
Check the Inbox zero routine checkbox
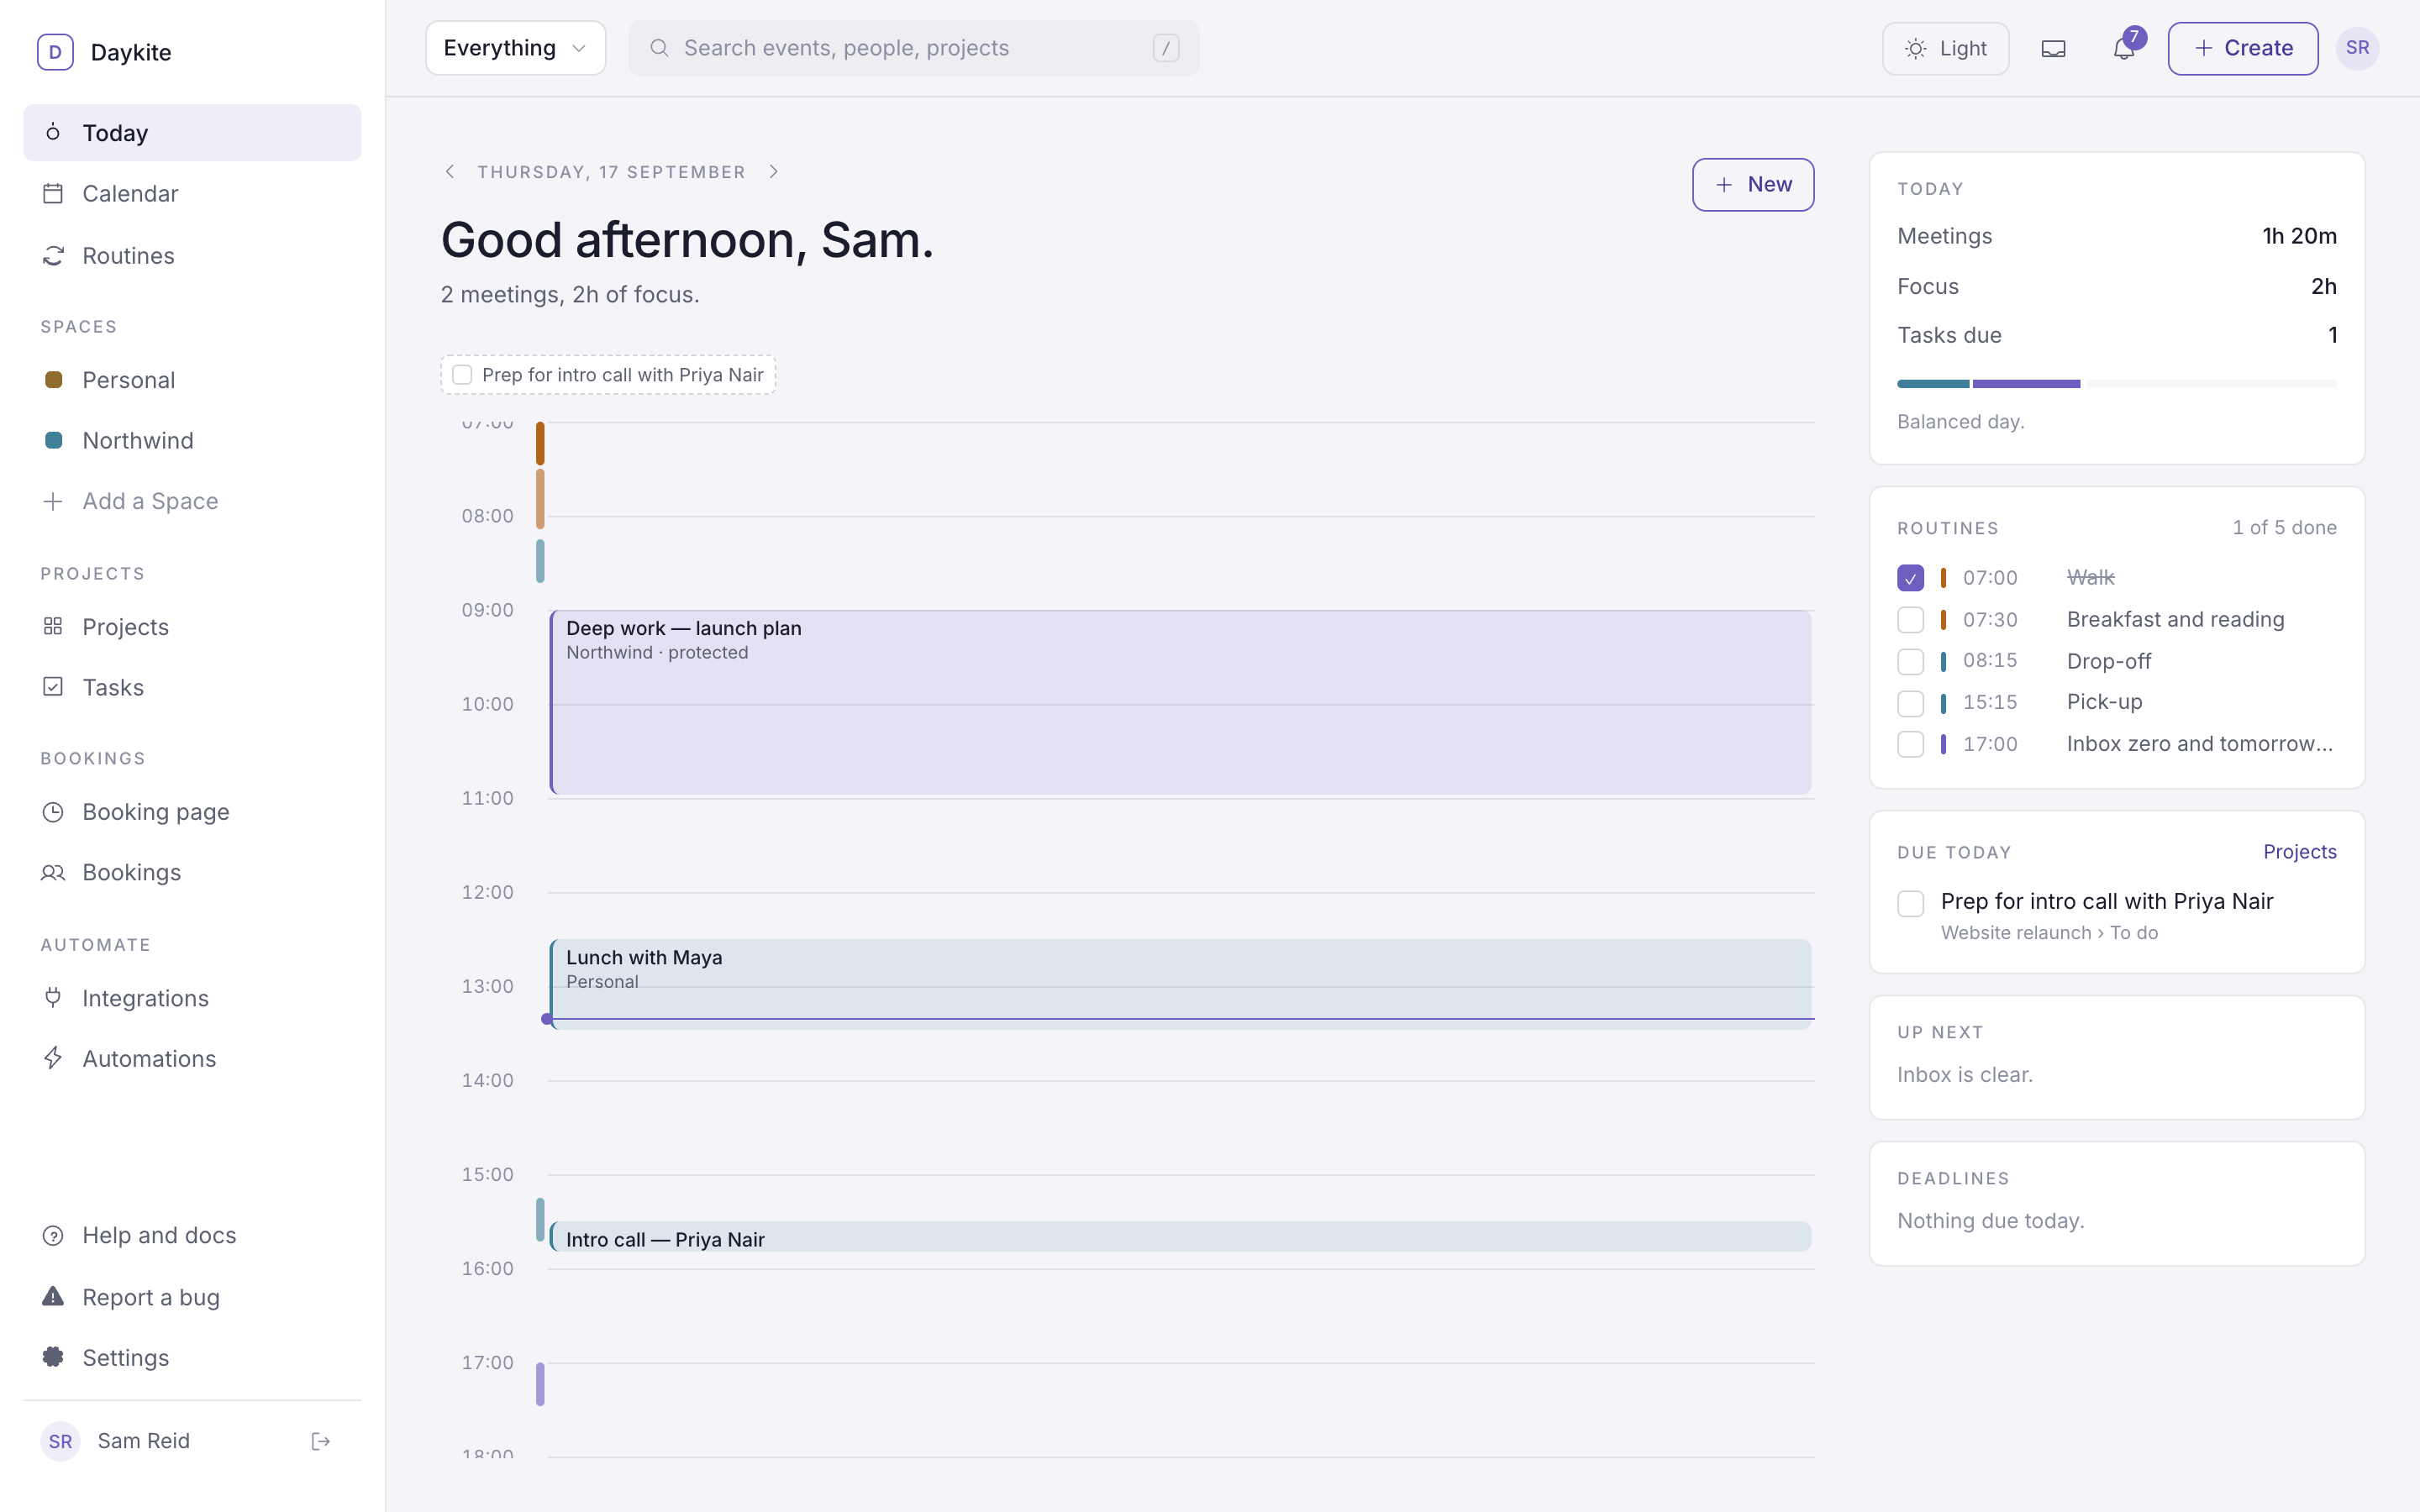coord(1910,744)
